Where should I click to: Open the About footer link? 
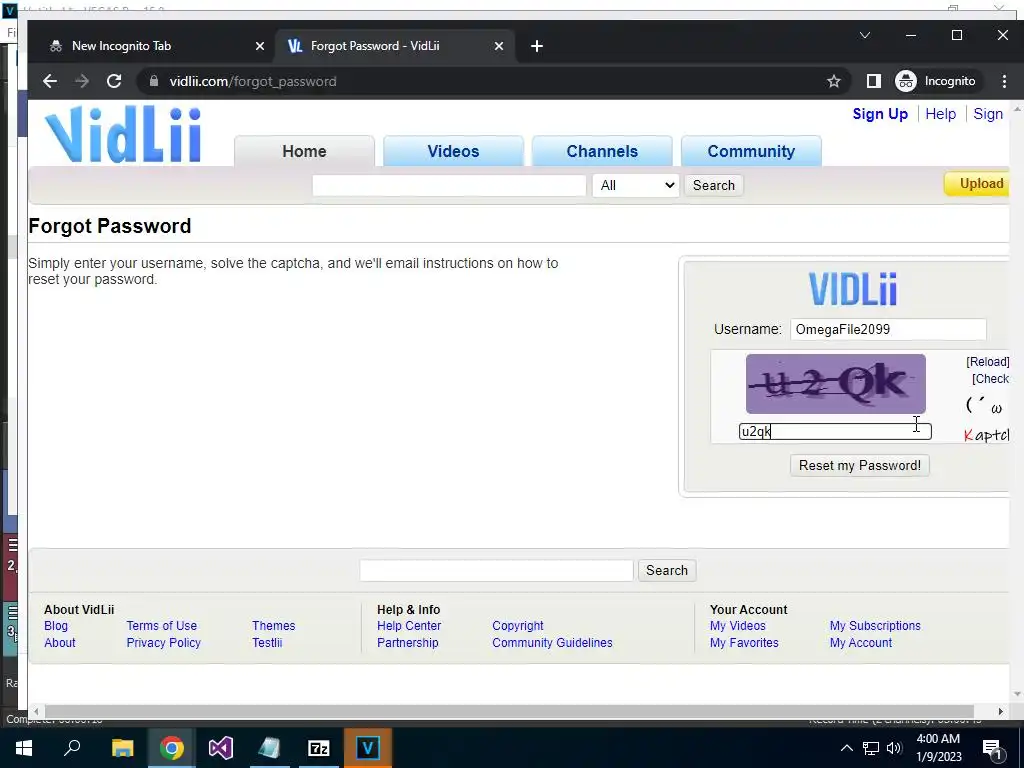59,643
